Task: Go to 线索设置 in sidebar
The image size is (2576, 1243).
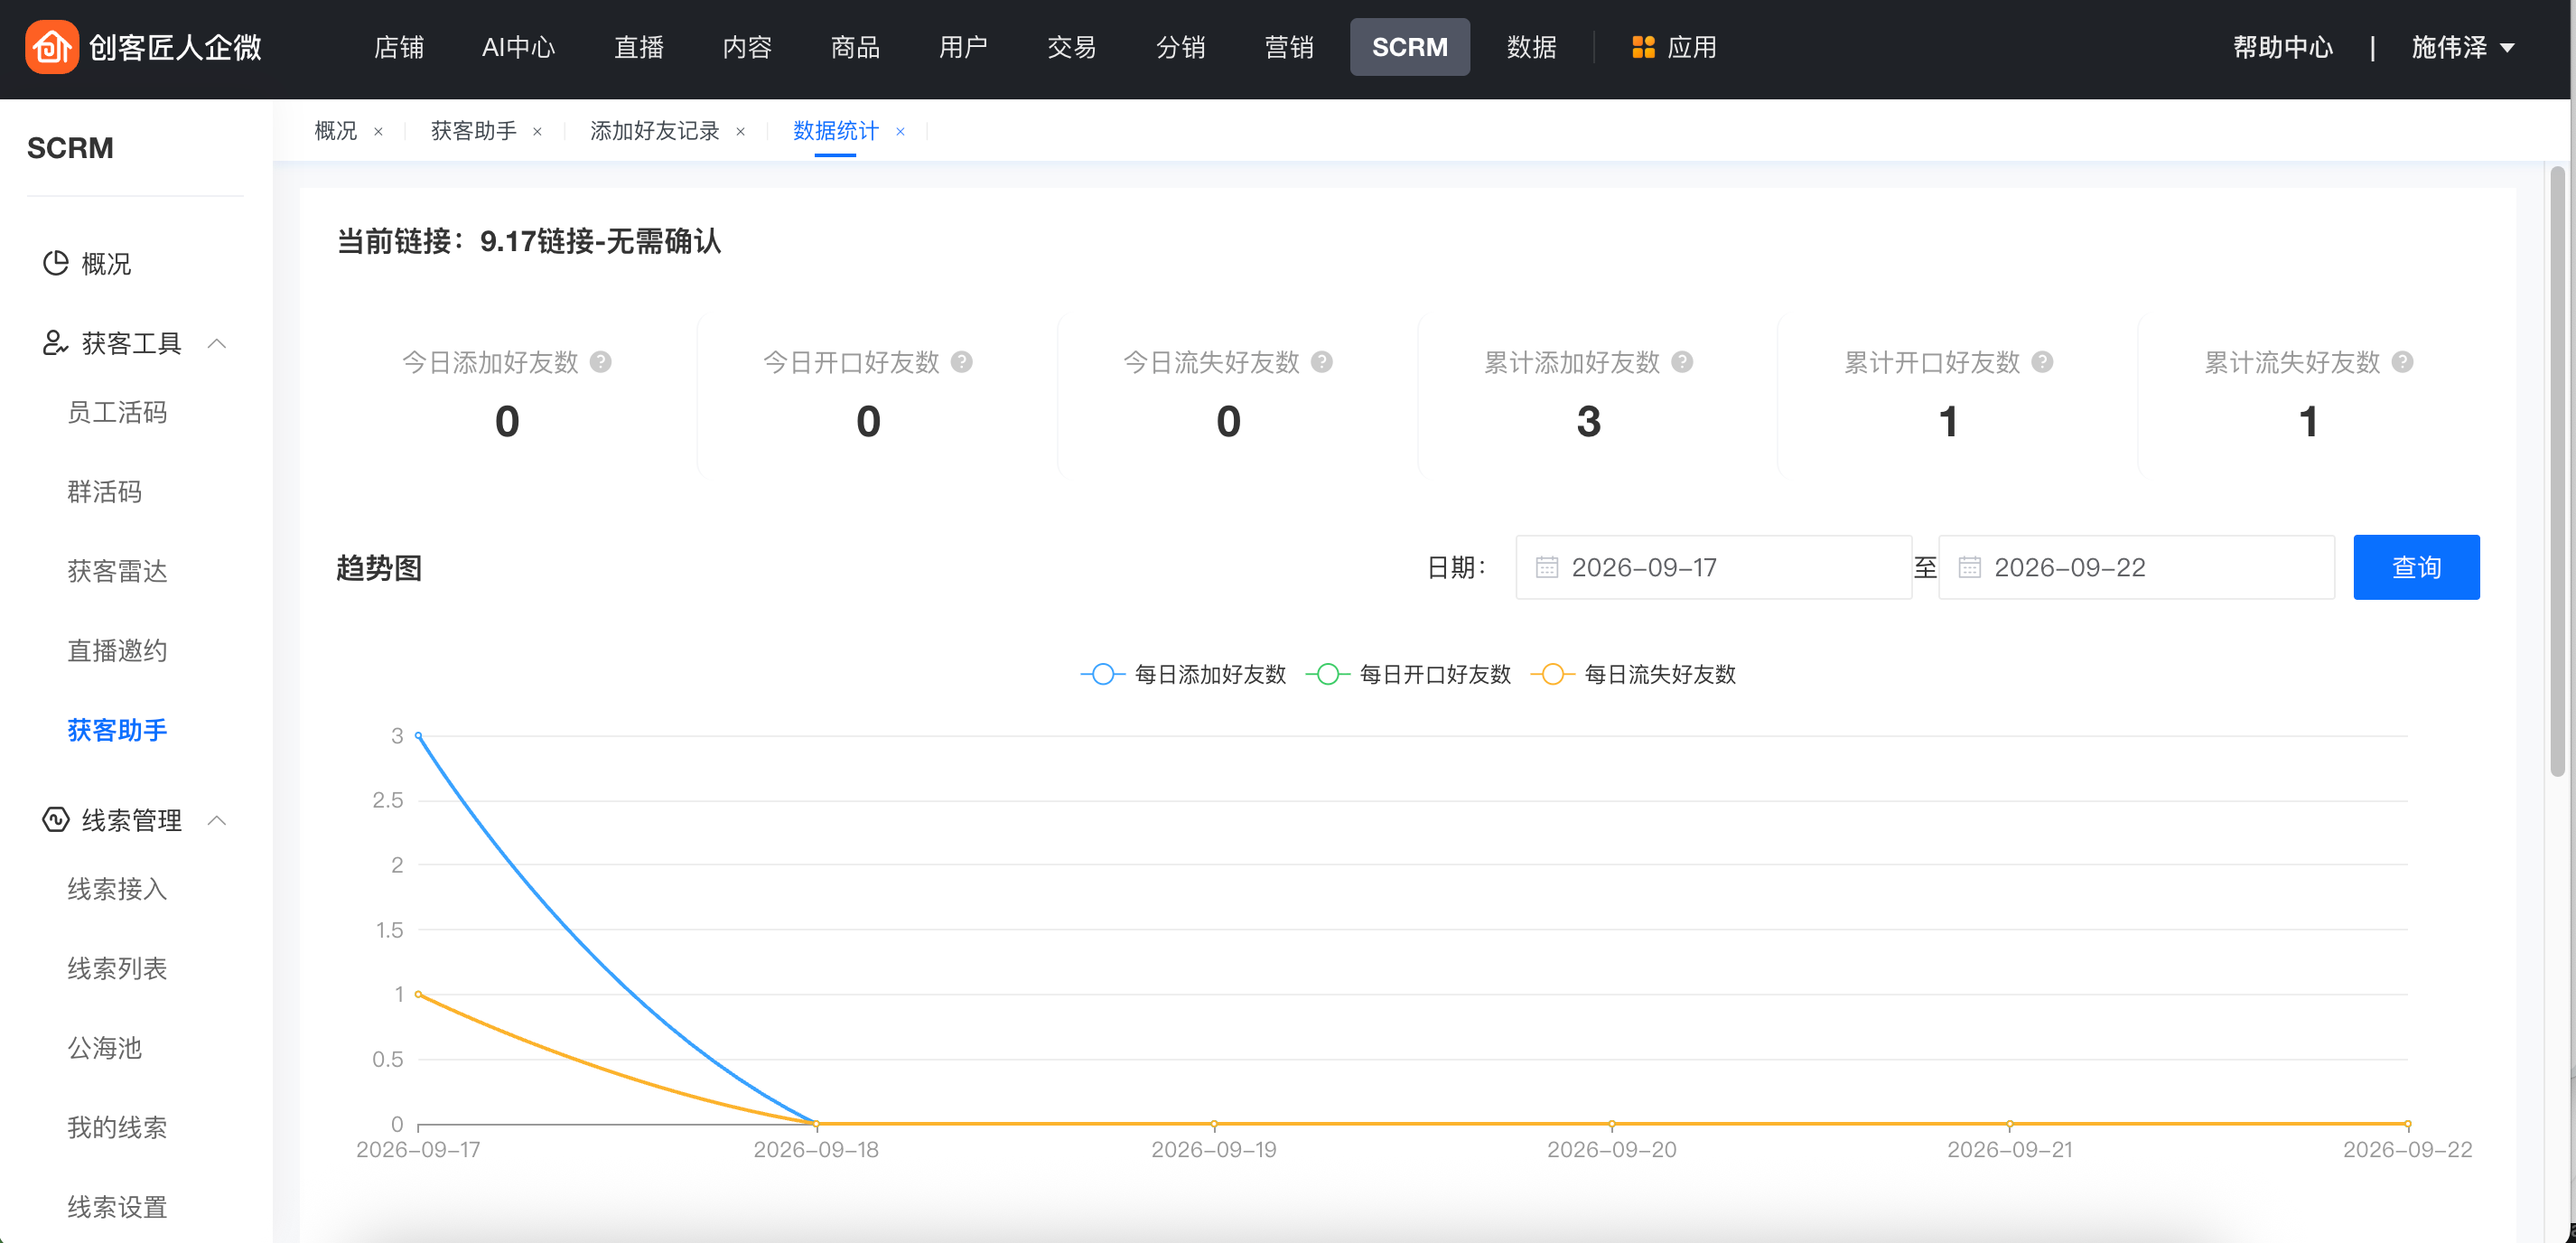Action: tap(117, 1207)
